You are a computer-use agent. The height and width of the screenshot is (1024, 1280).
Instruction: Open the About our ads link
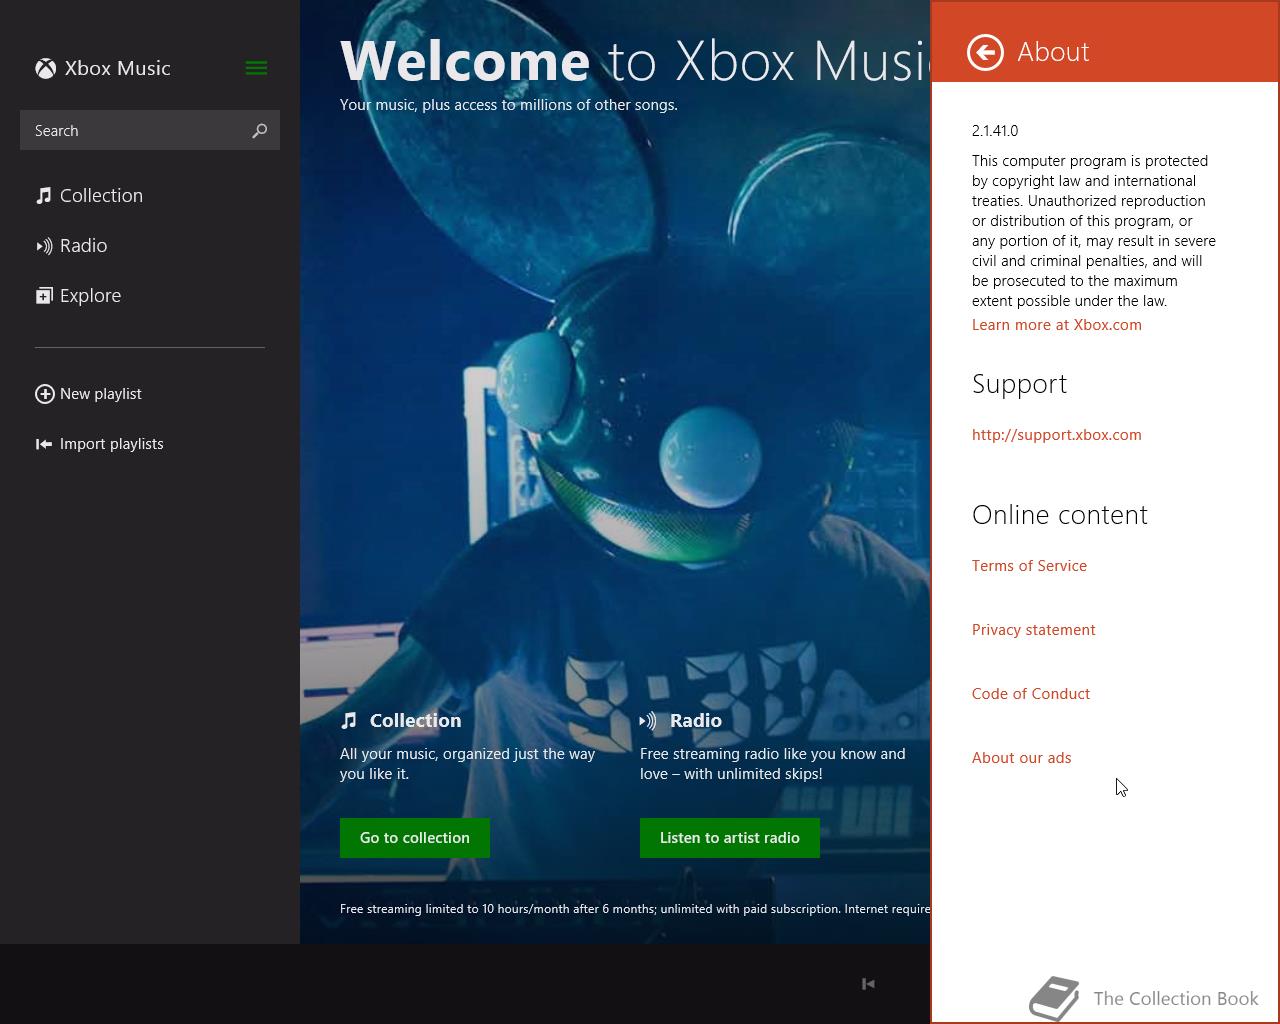[x=1021, y=758]
